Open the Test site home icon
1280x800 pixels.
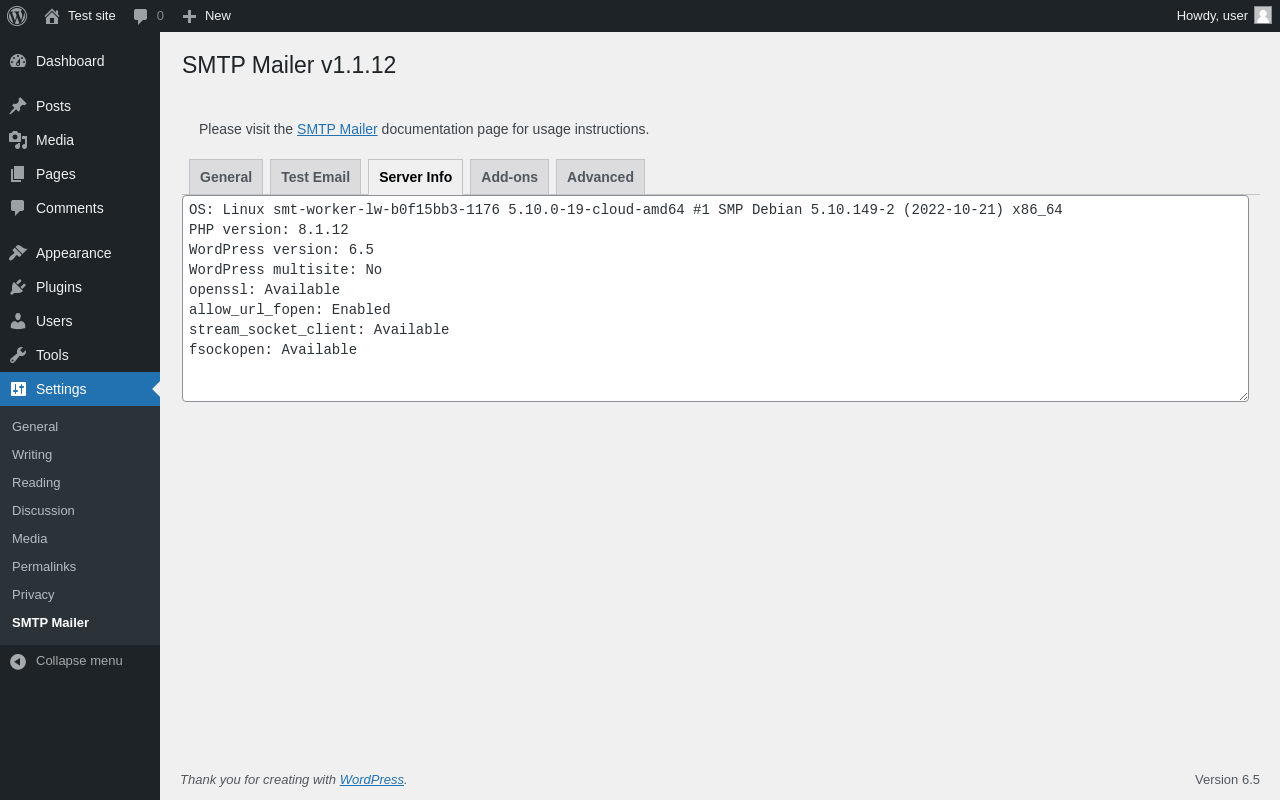pos(52,16)
